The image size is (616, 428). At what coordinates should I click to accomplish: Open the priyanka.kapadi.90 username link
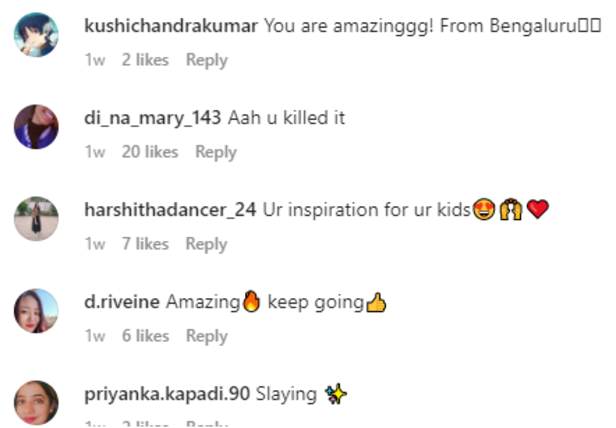click(x=168, y=393)
